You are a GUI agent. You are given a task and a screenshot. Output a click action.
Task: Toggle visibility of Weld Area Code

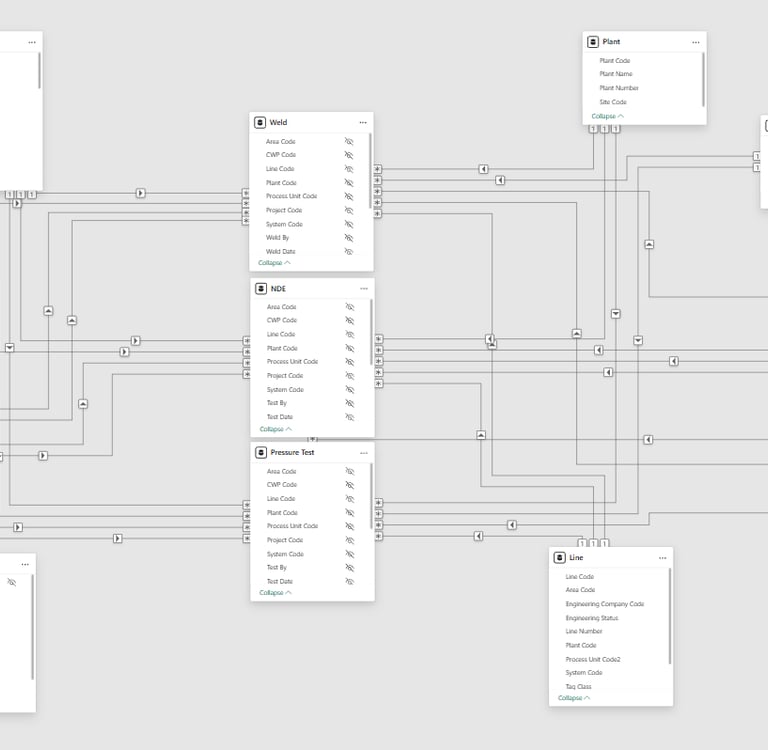click(349, 142)
